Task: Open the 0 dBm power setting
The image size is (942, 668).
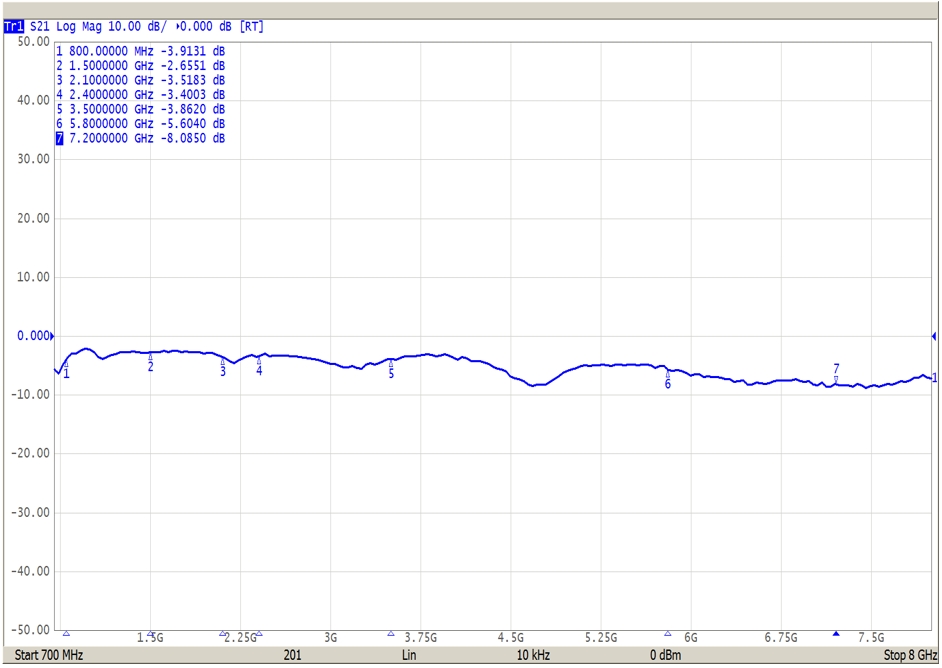Action: click(665, 656)
